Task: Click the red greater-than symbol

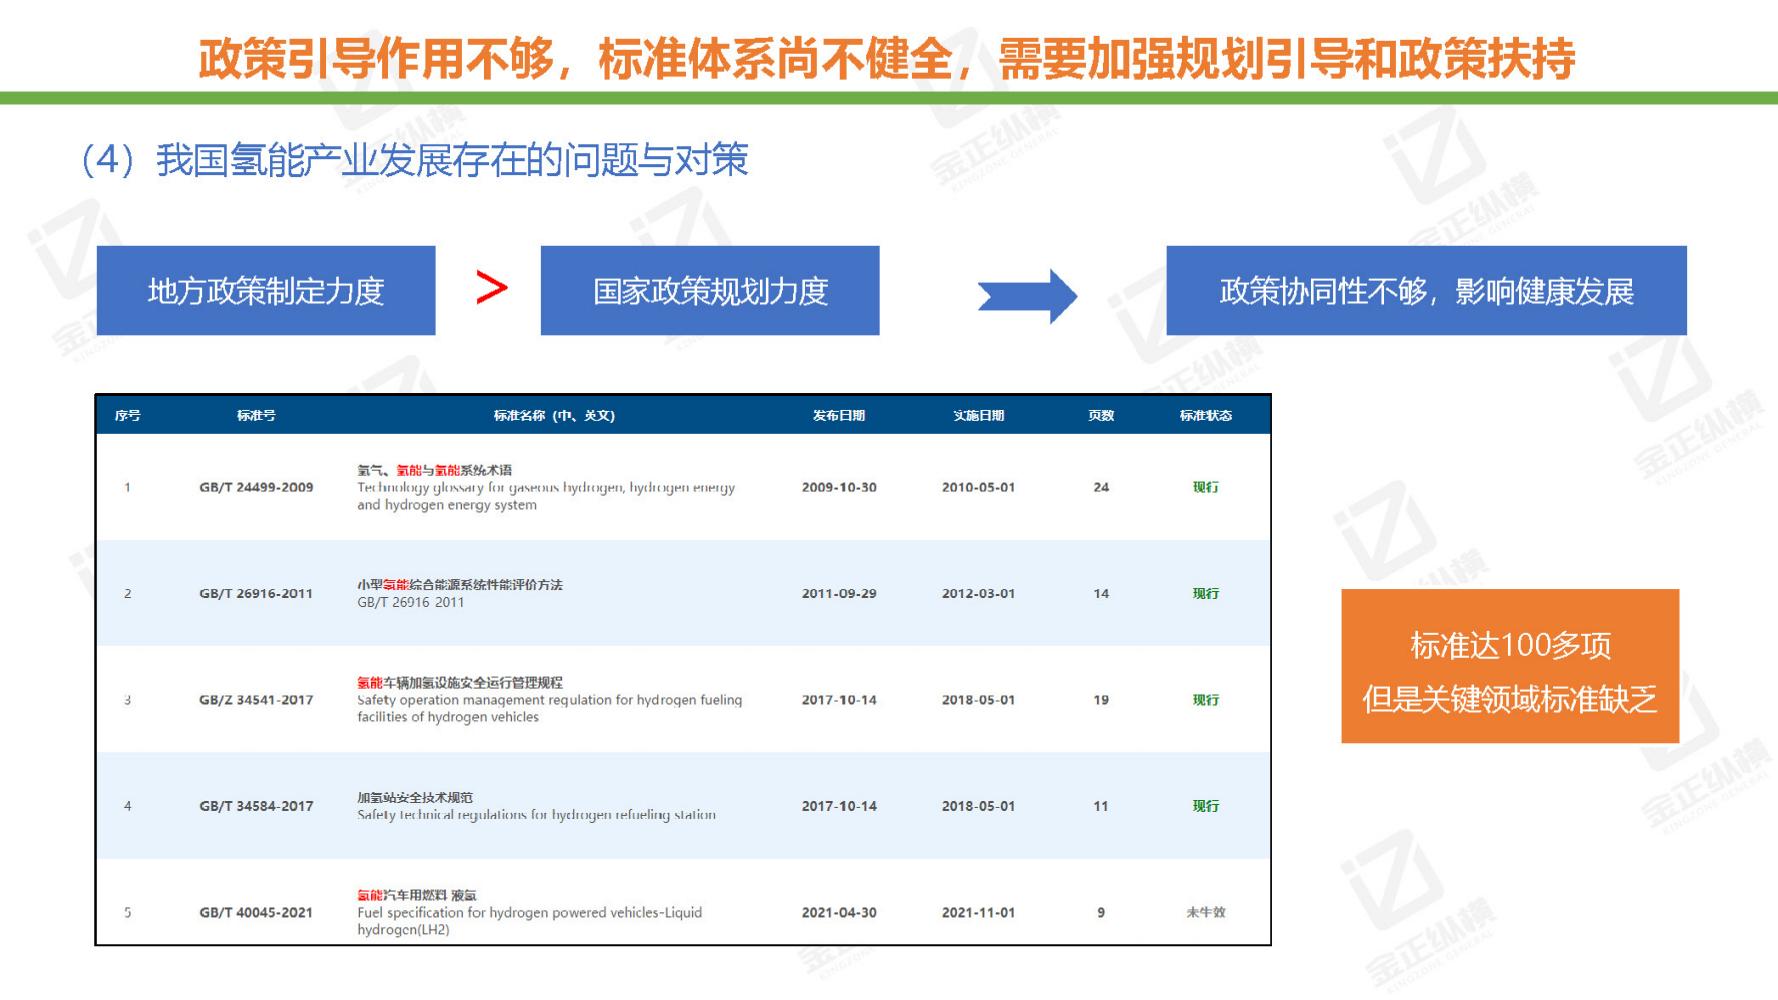Action: point(489,288)
